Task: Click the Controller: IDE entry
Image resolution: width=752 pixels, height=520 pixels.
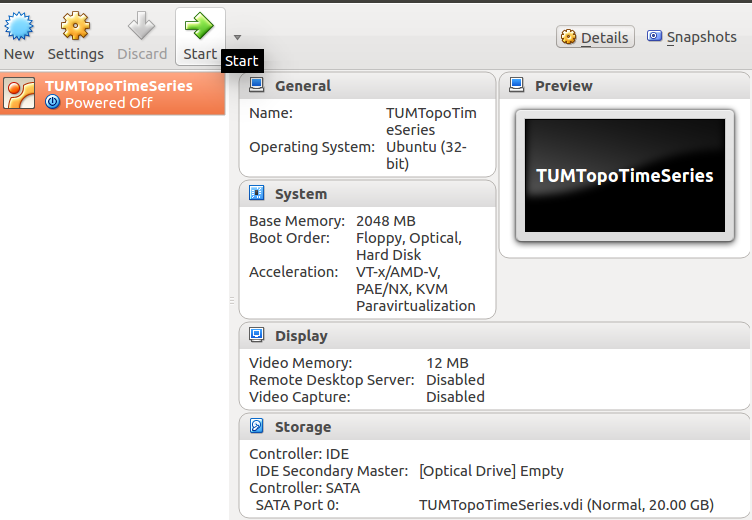Action: click(299, 454)
